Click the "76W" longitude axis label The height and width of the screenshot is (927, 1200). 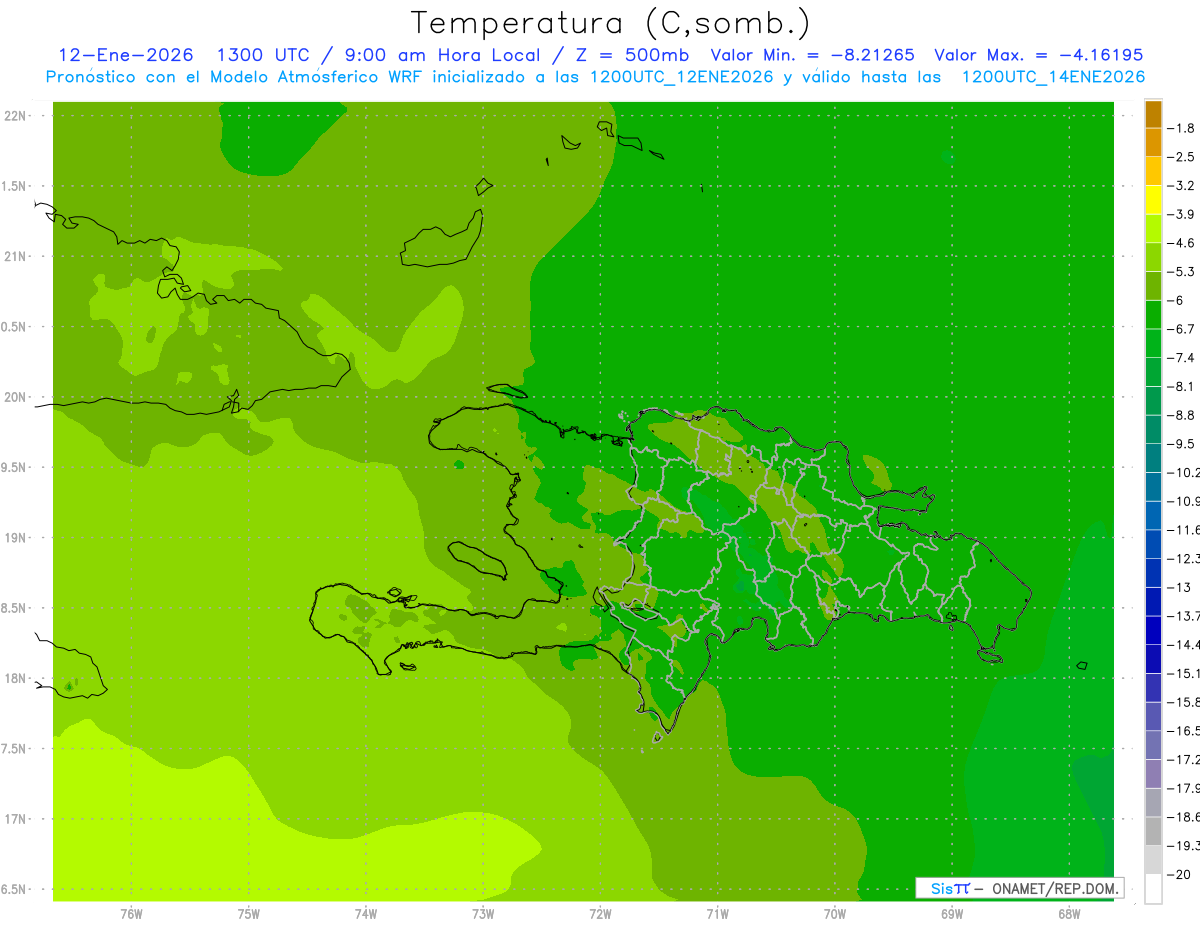pos(131,915)
